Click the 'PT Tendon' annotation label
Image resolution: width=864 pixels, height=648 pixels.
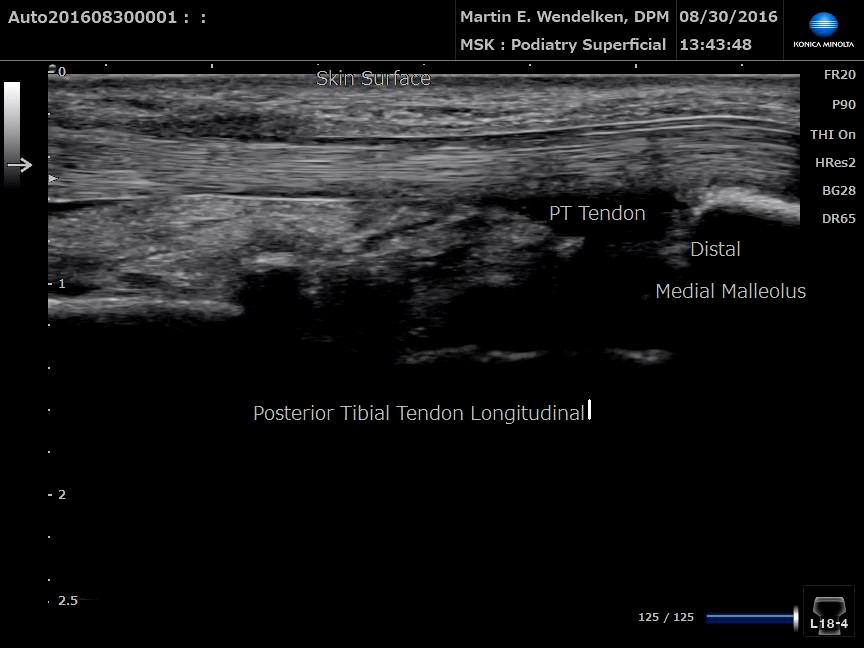(597, 213)
